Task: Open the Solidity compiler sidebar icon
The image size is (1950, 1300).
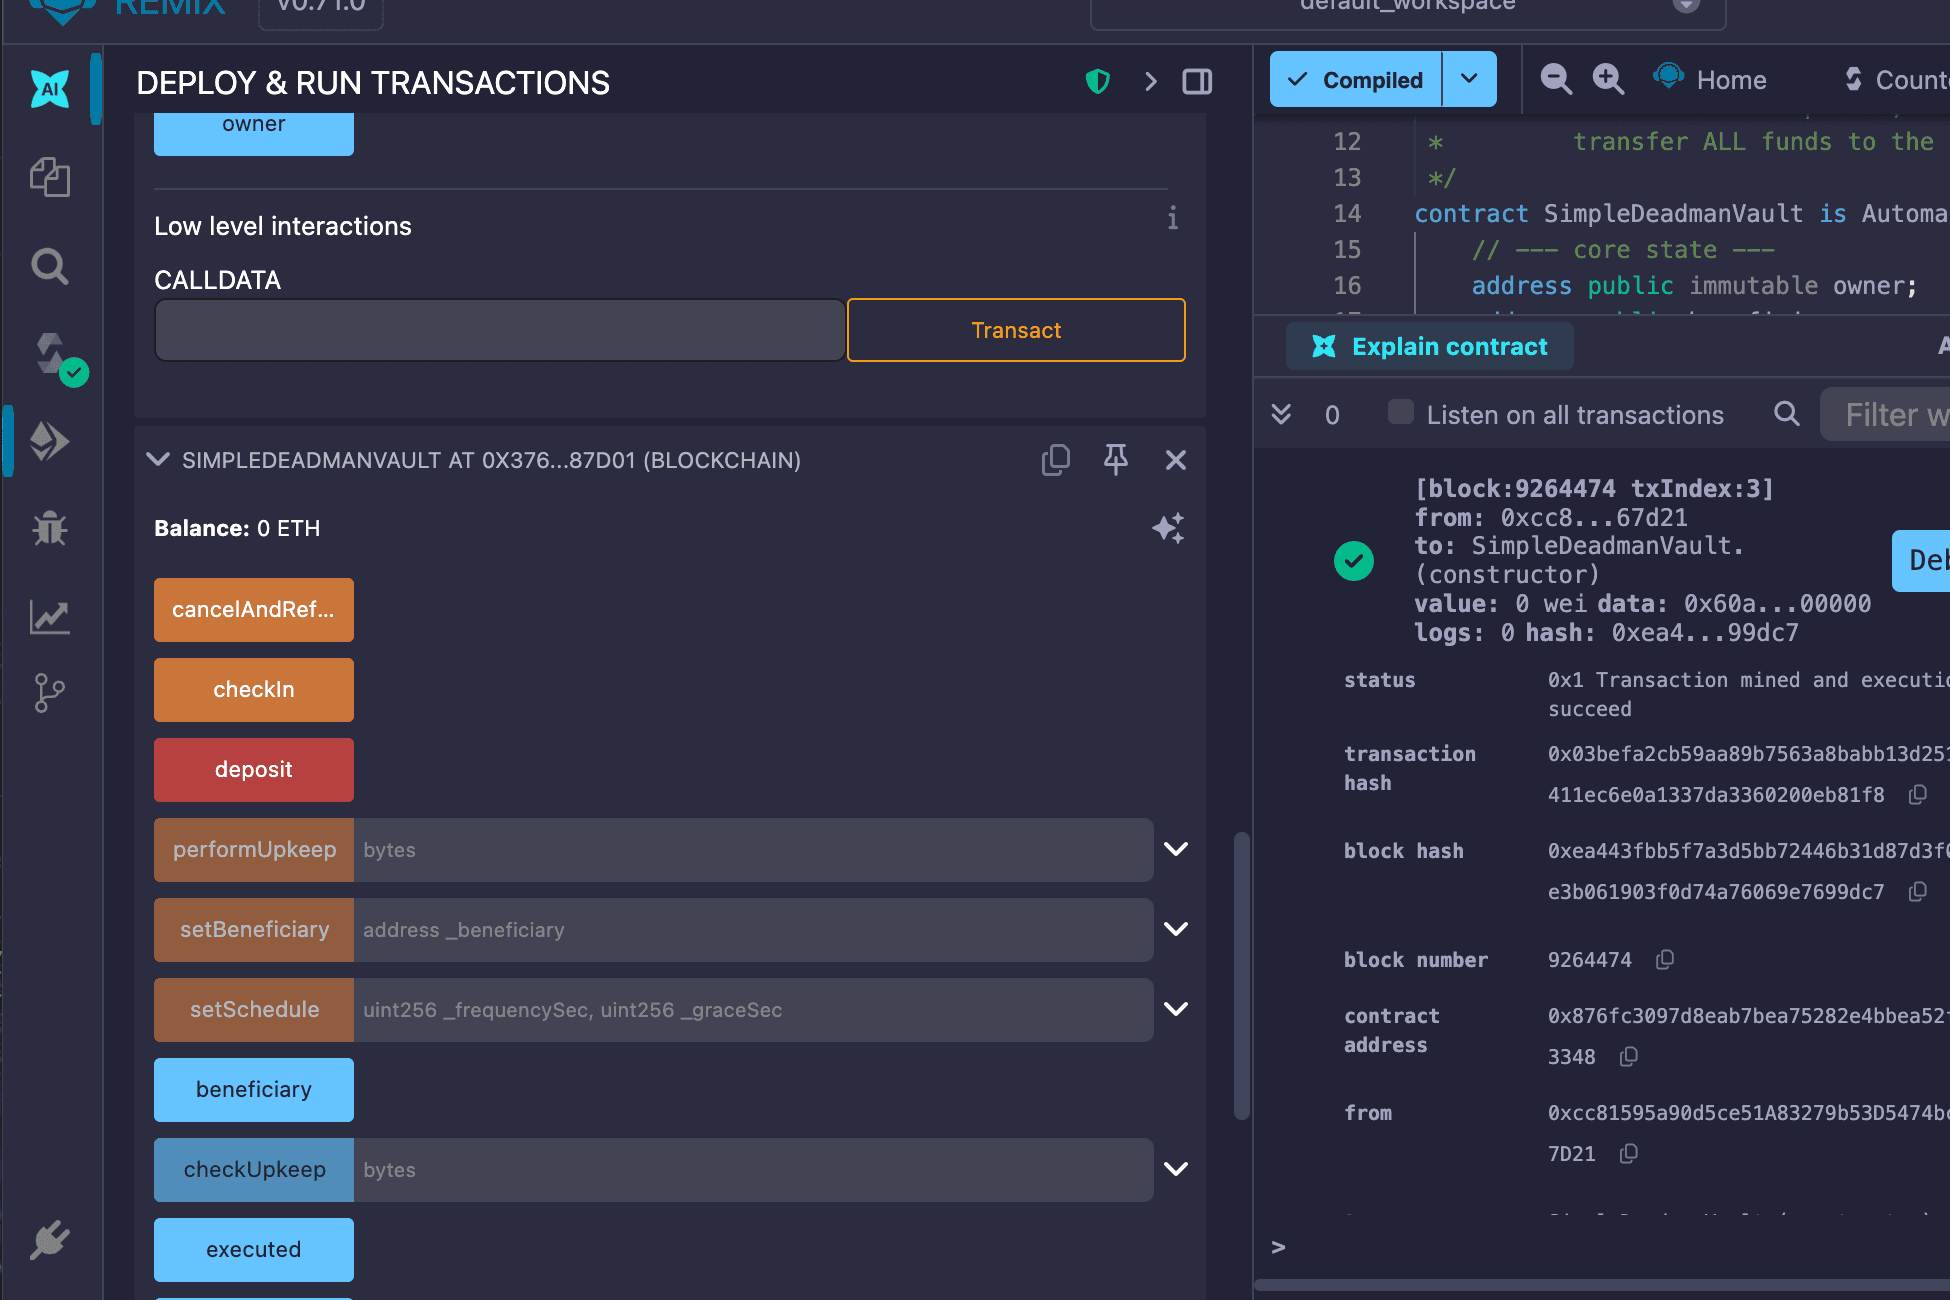Action: pyautogui.click(x=52, y=355)
